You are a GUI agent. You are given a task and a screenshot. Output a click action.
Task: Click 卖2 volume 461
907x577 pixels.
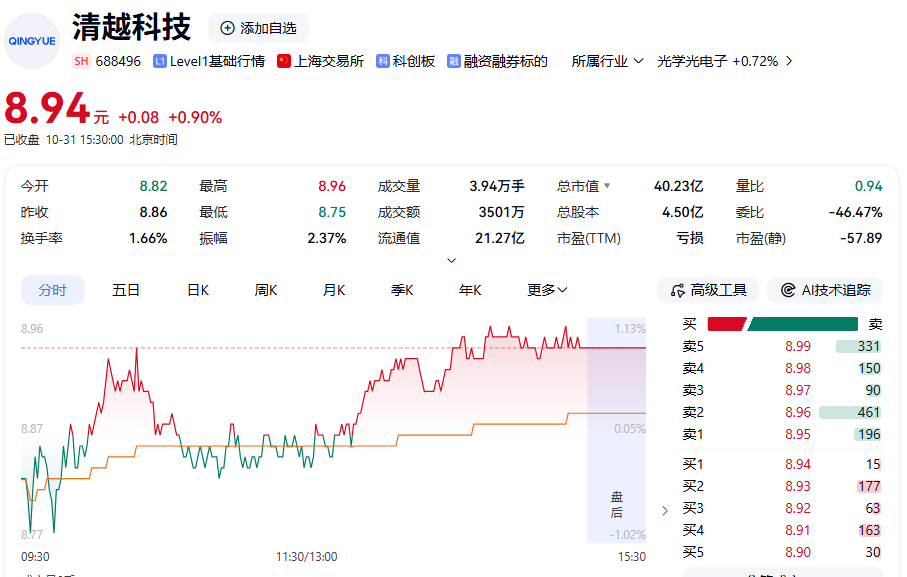[x=869, y=412]
